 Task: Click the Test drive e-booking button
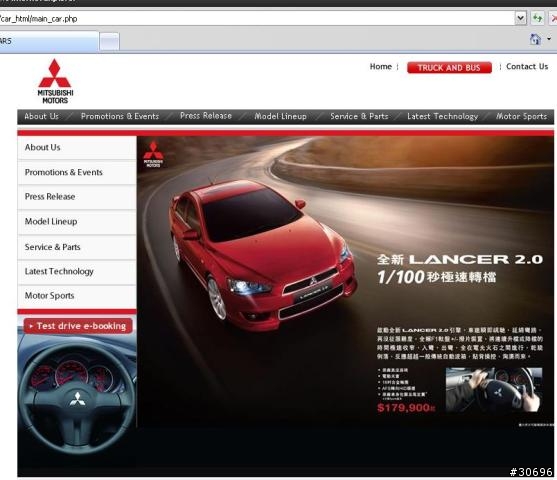click(78, 326)
